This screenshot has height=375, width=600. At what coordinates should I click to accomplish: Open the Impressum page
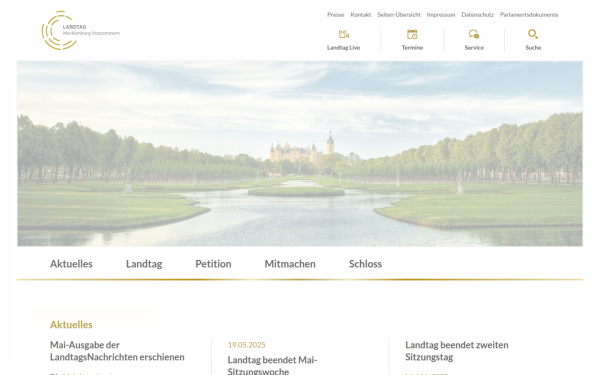click(441, 15)
